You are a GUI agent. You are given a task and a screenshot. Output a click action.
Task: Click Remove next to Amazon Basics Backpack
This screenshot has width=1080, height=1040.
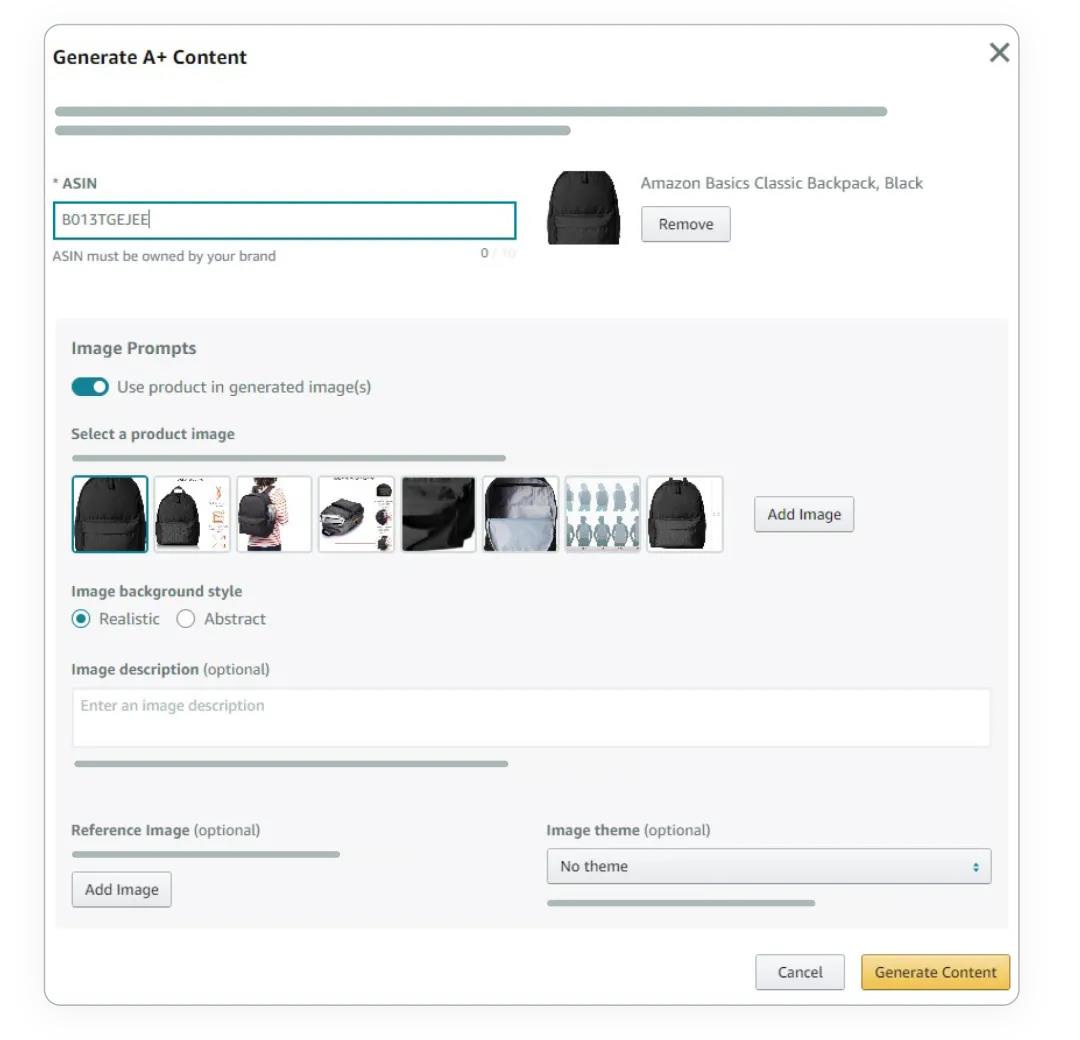coord(685,224)
